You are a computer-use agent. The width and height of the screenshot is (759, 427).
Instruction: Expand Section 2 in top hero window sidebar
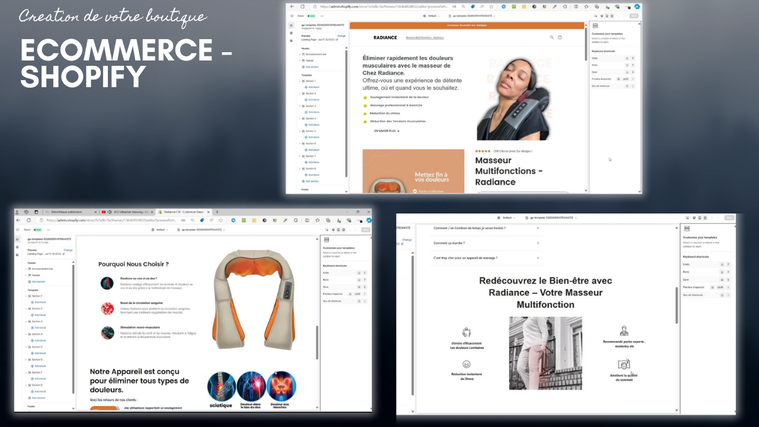point(300,93)
